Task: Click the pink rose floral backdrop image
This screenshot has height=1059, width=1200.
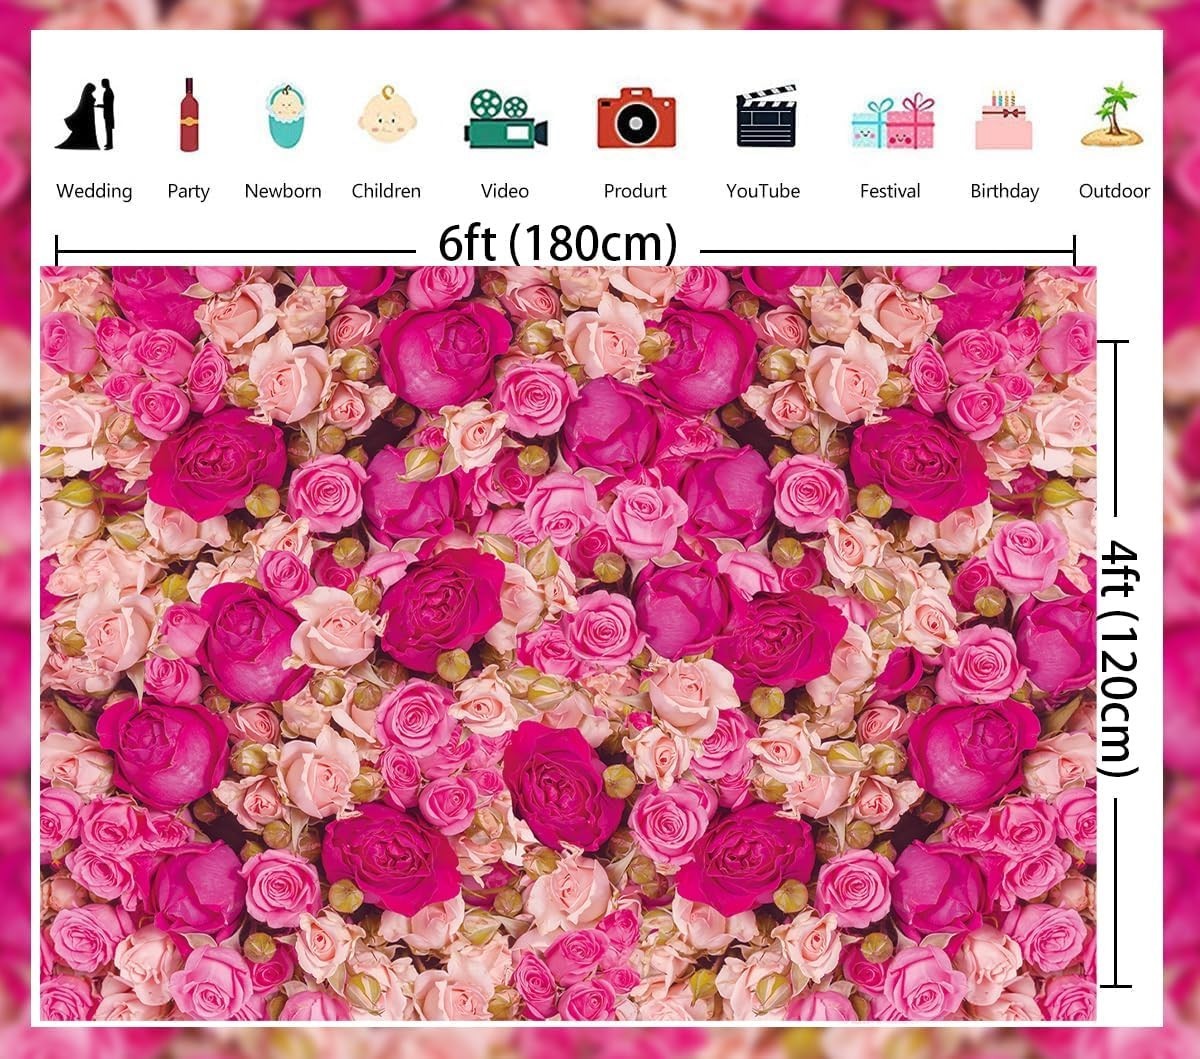Action: click(568, 643)
